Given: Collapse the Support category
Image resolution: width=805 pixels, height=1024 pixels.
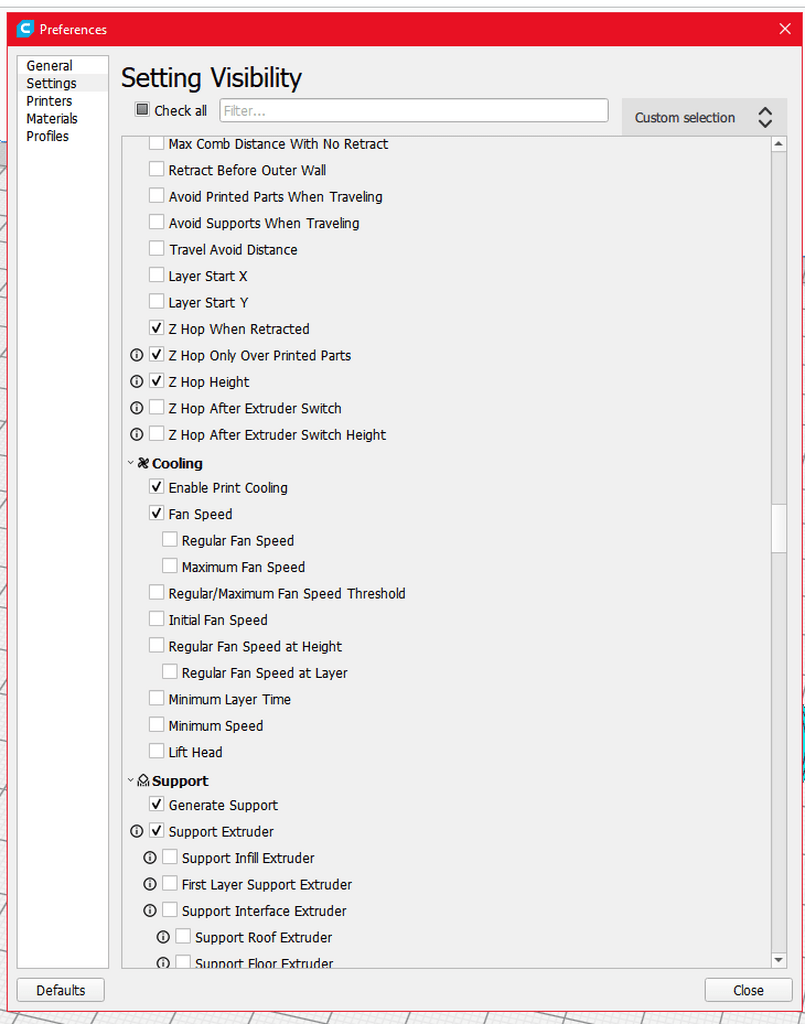Looking at the screenshot, I should click(131, 780).
